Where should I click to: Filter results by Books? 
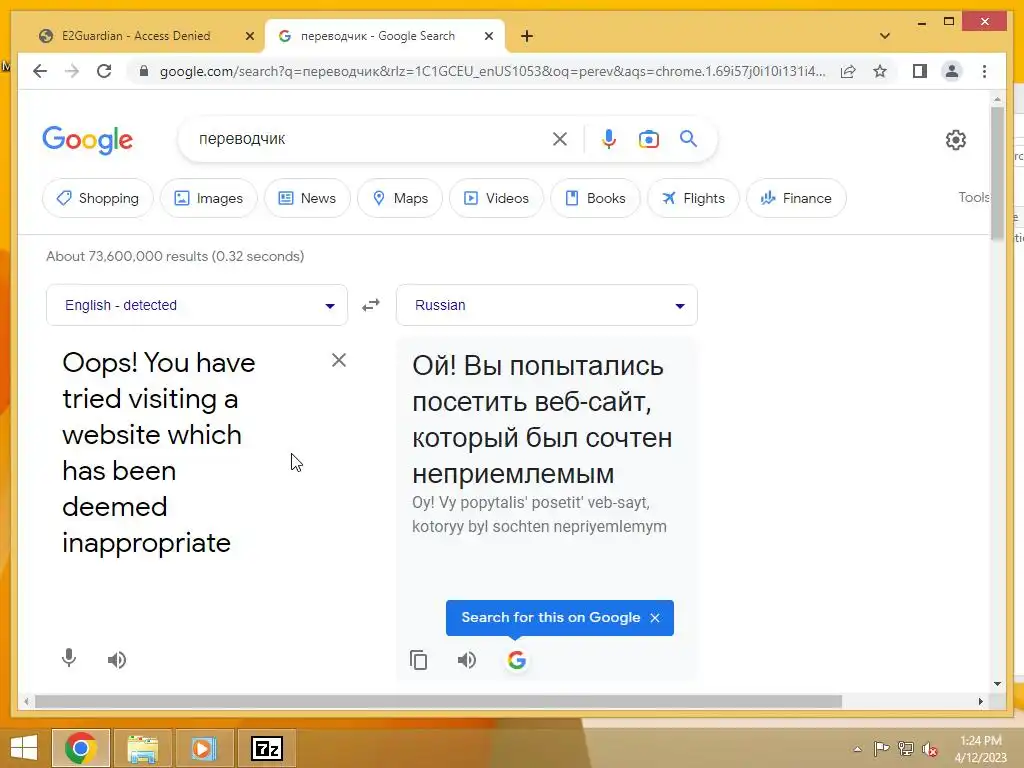click(x=595, y=198)
